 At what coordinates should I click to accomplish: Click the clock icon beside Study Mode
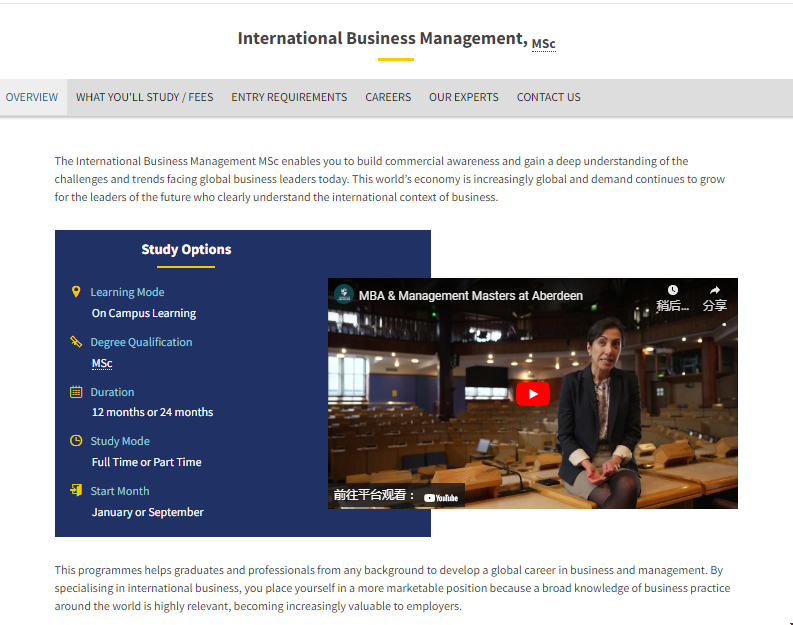[76, 441]
